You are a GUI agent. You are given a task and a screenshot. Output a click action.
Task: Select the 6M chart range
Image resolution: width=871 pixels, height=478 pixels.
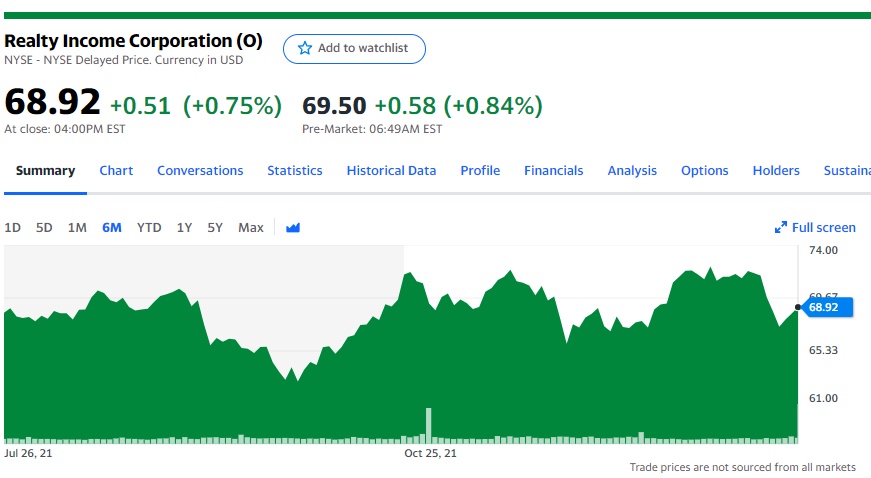coord(112,228)
